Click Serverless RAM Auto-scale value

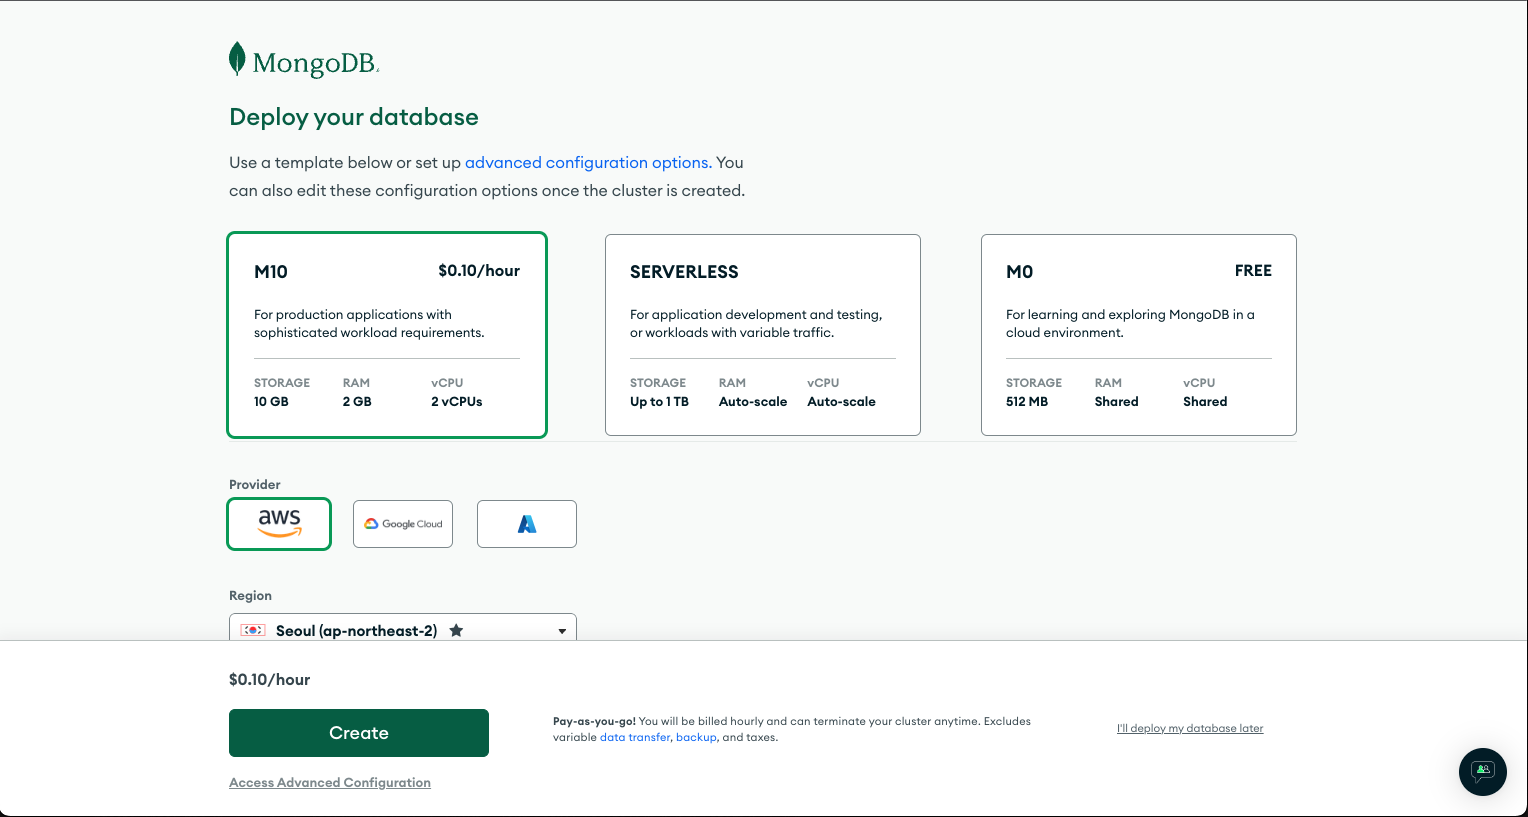753,401
